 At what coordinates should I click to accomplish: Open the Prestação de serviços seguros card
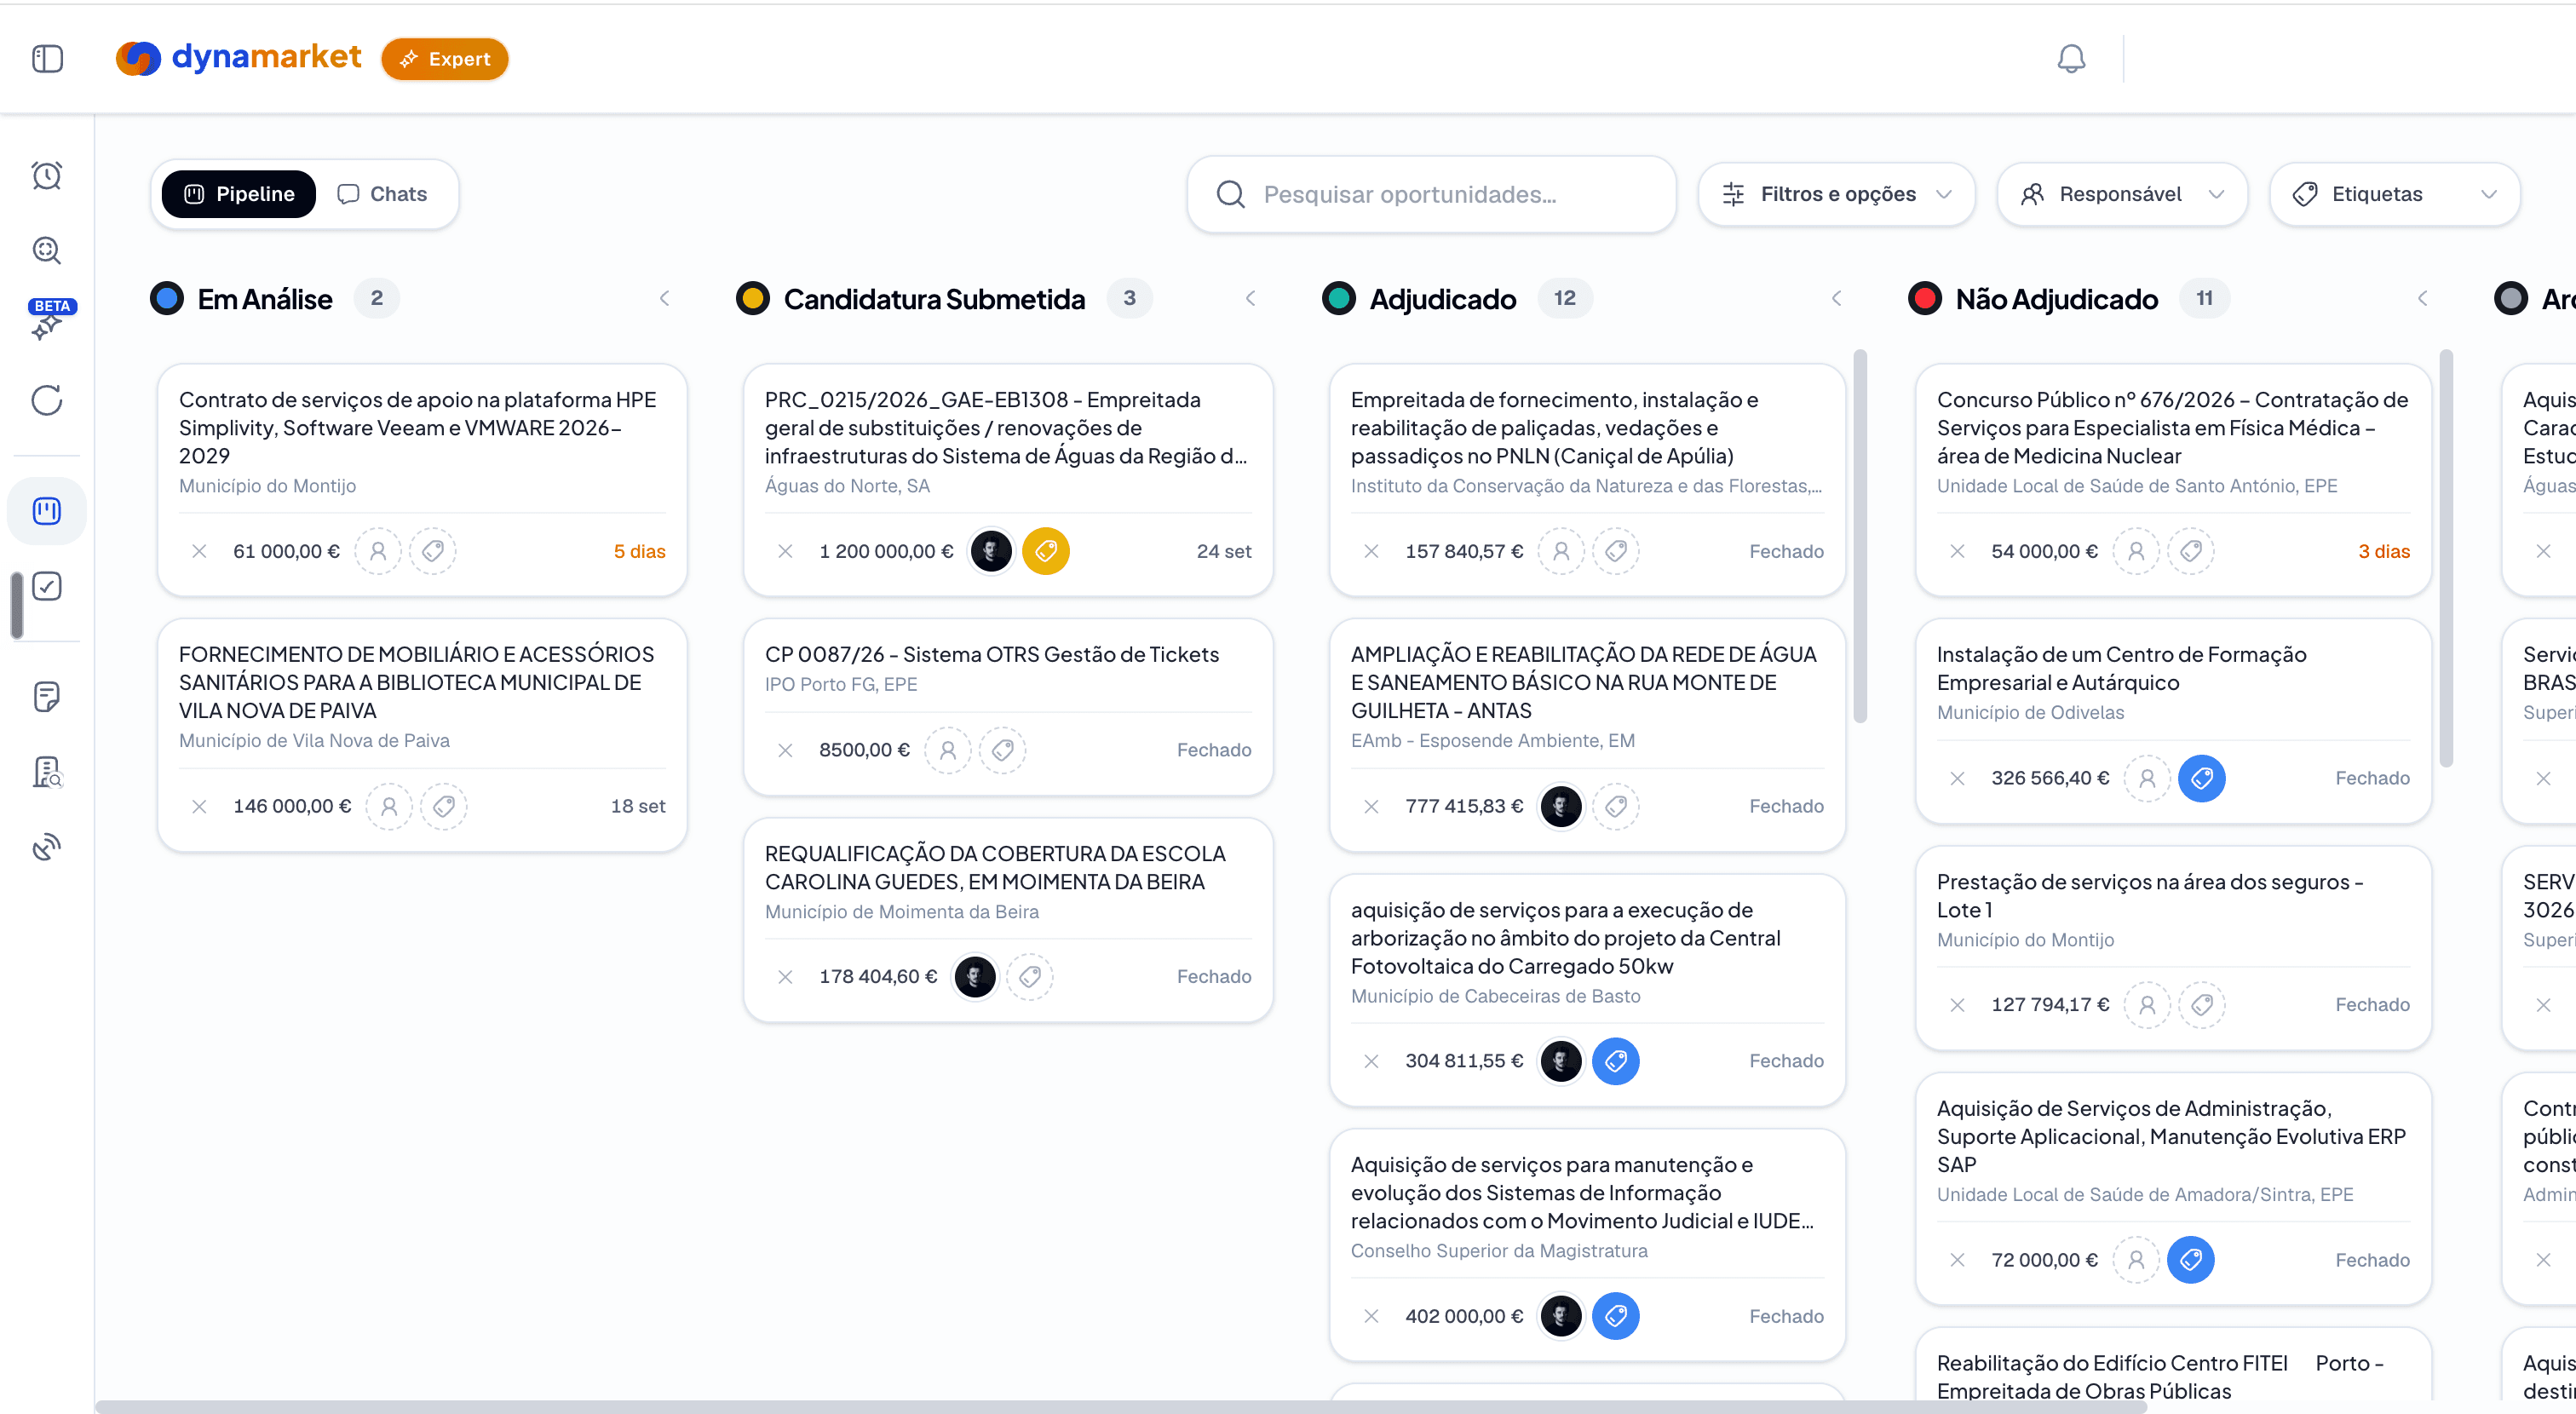(2173, 948)
